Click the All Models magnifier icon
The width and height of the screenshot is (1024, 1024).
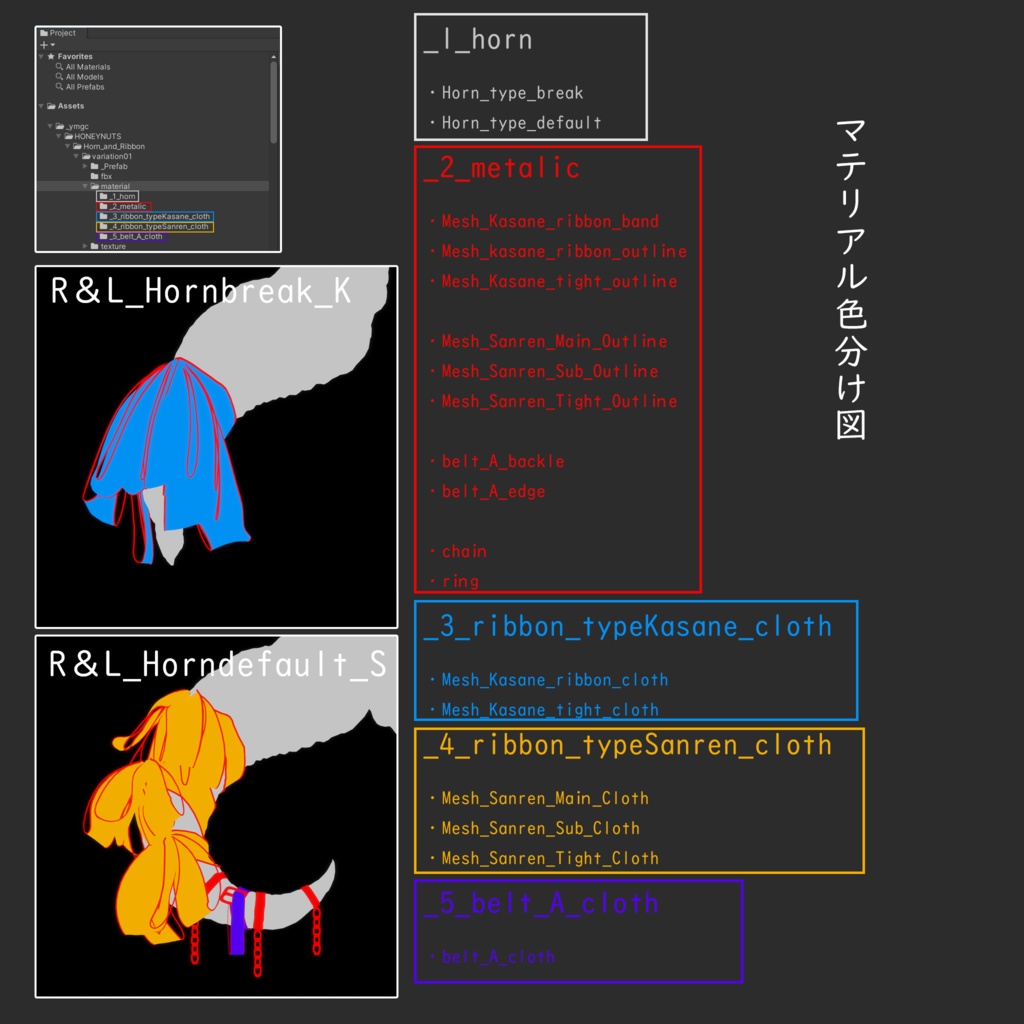pyautogui.click(x=59, y=77)
